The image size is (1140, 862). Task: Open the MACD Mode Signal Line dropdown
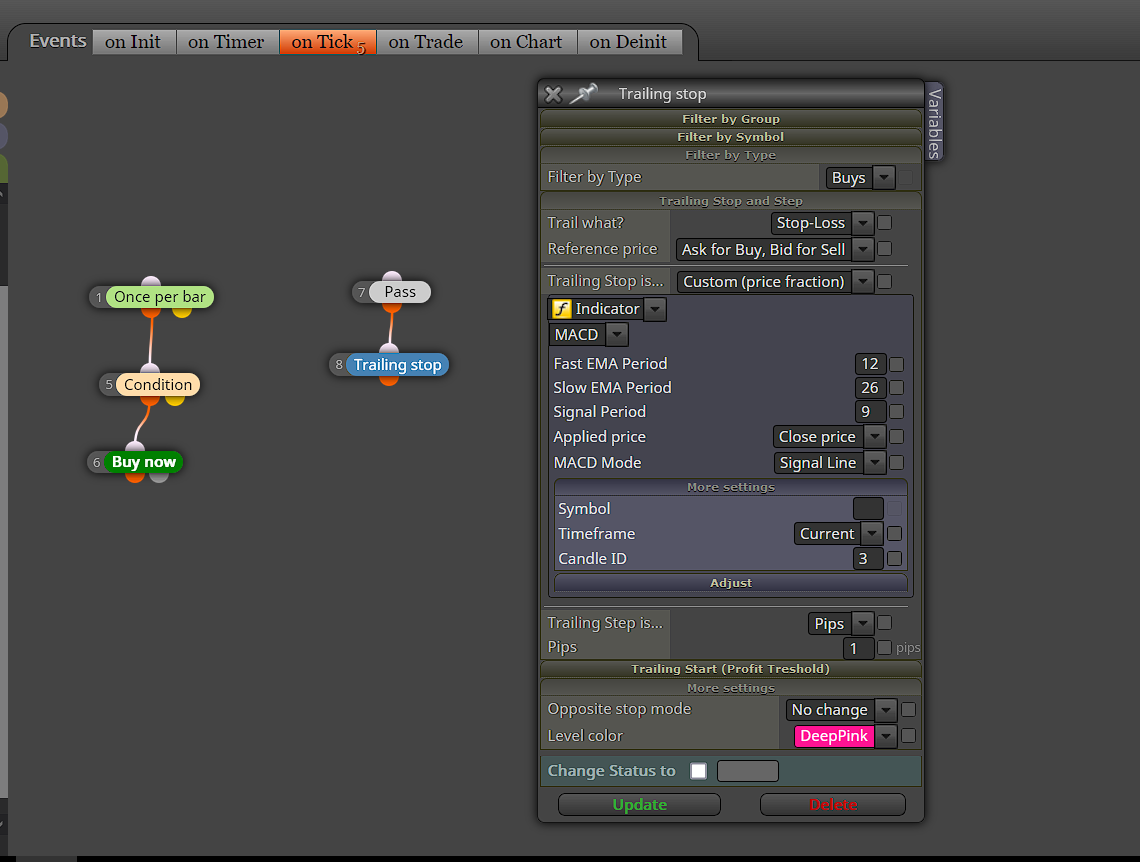coord(830,462)
